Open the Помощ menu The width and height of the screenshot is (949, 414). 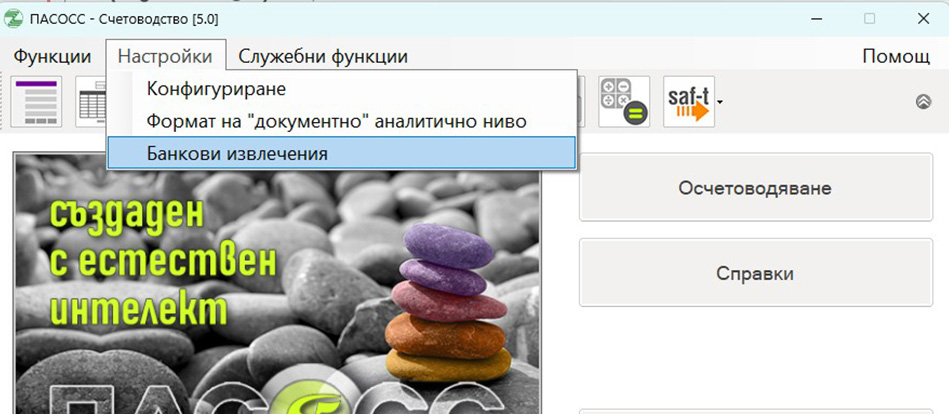pos(896,56)
